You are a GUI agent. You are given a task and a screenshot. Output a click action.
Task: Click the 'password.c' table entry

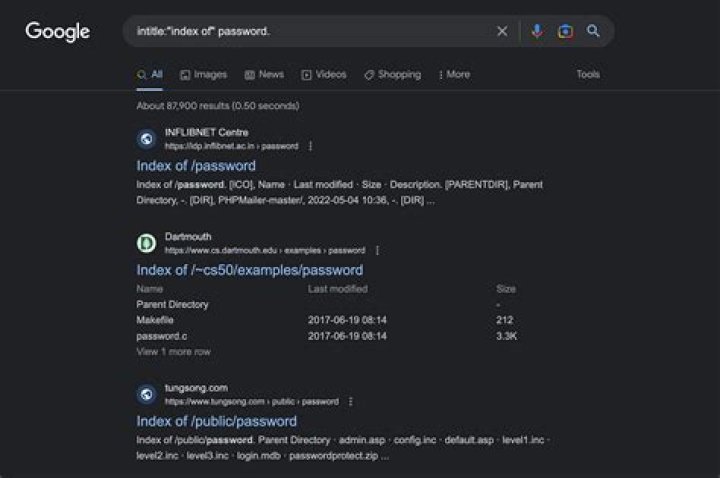[x=162, y=336]
